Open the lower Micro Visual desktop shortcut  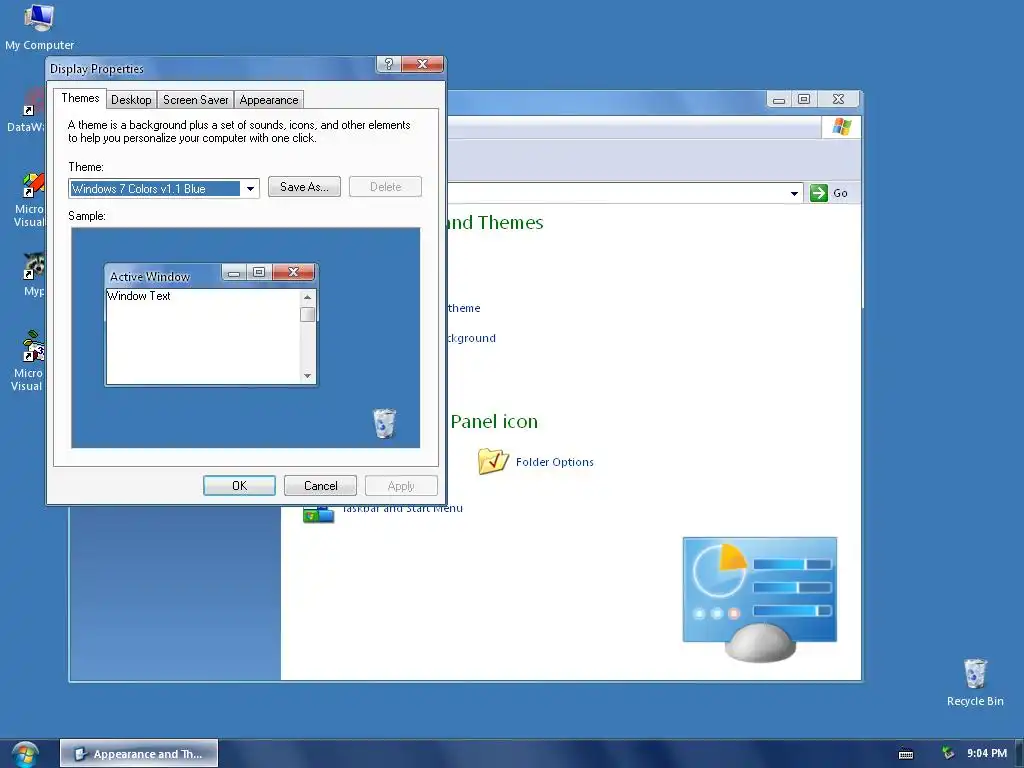29,360
